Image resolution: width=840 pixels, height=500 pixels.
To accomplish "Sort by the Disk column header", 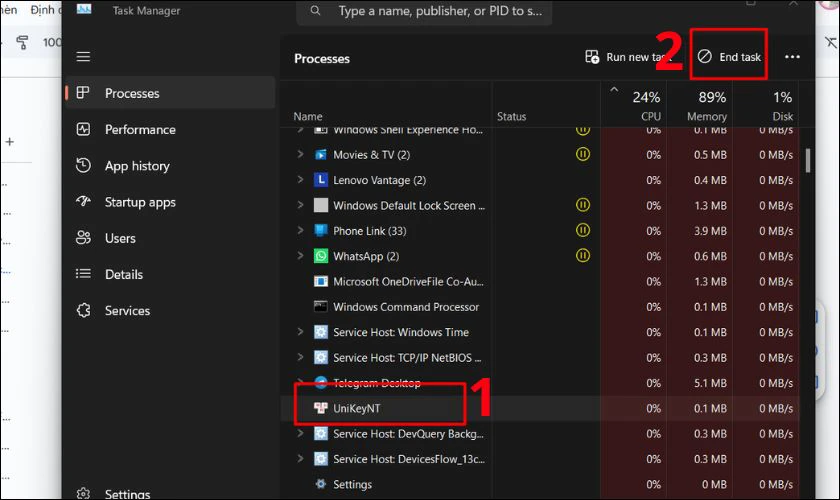I will (x=766, y=105).
